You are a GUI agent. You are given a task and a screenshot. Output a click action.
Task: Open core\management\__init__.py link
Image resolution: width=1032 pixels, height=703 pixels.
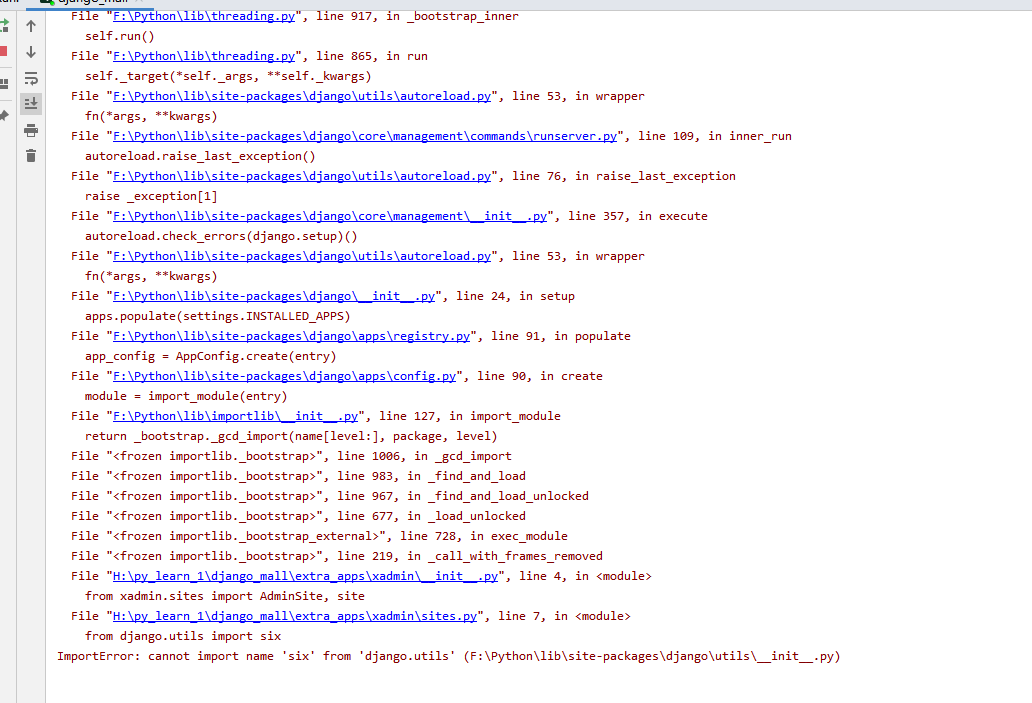click(x=330, y=216)
